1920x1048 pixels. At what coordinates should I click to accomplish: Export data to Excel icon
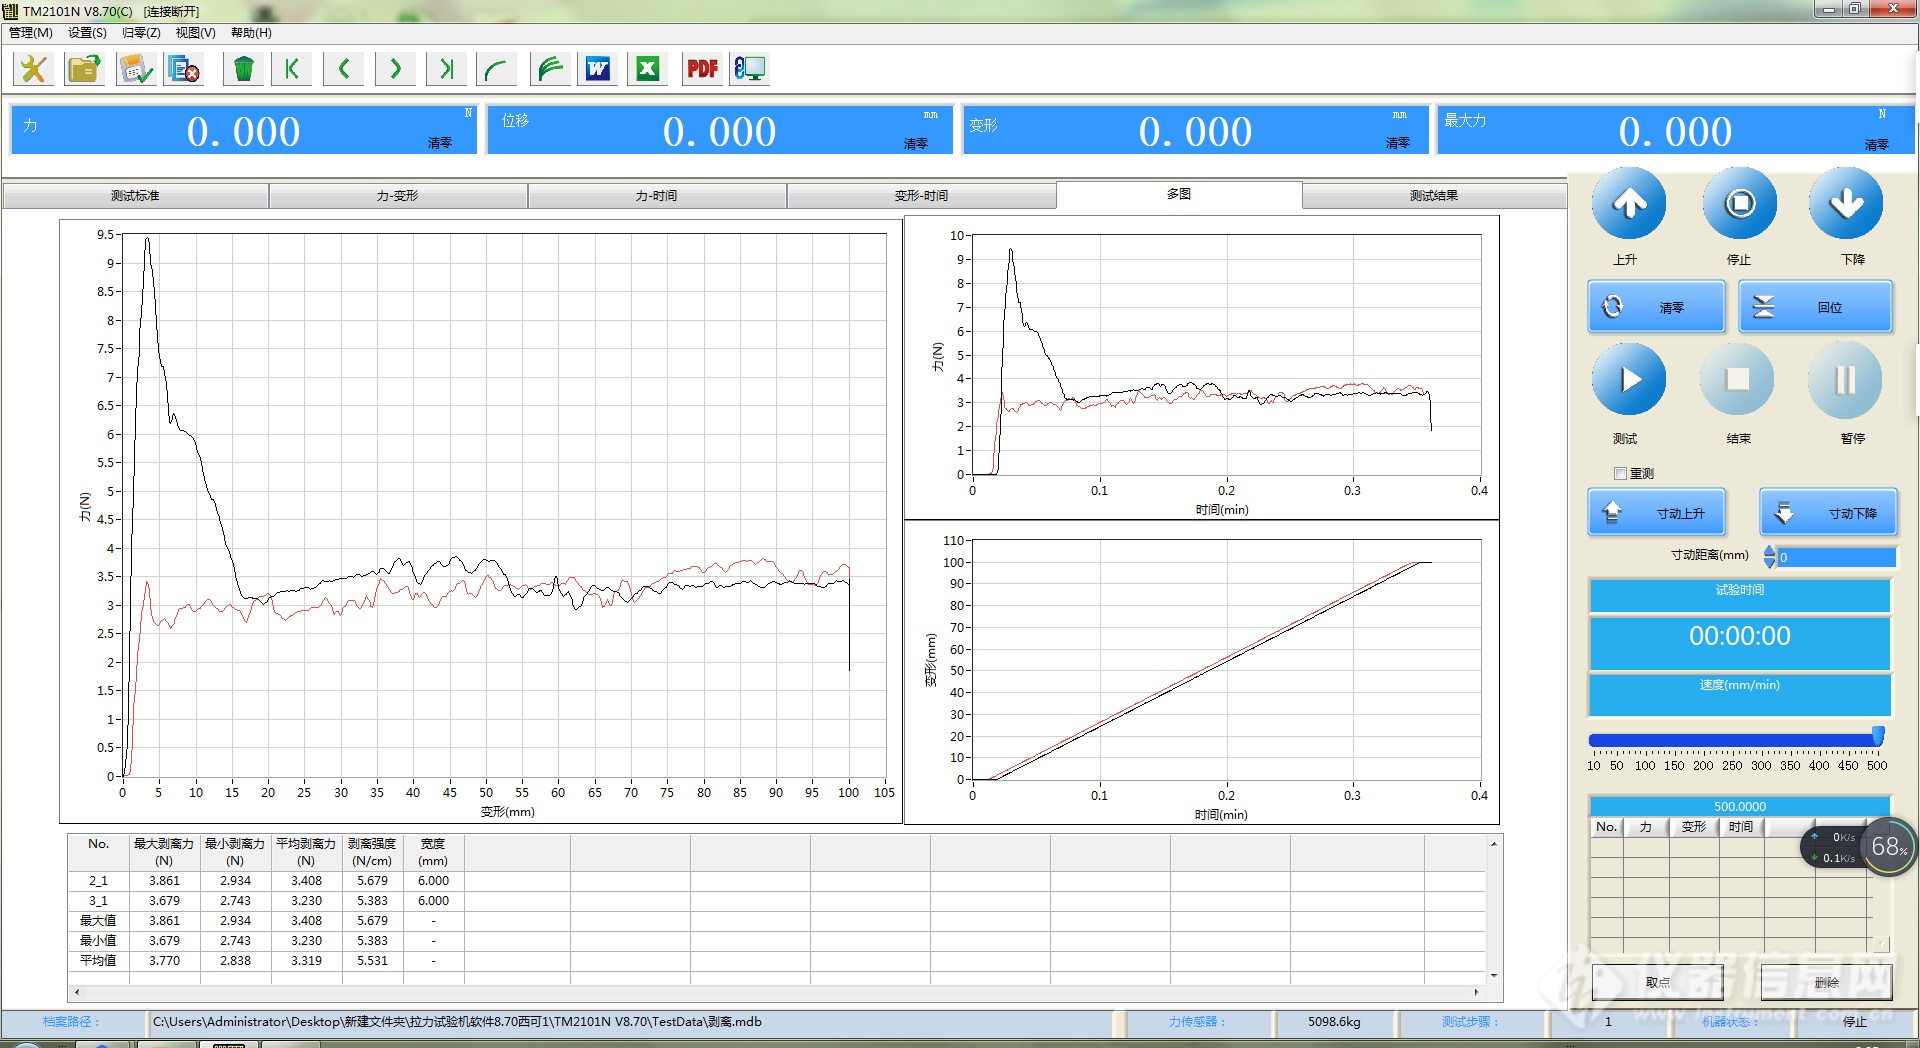(x=648, y=69)
